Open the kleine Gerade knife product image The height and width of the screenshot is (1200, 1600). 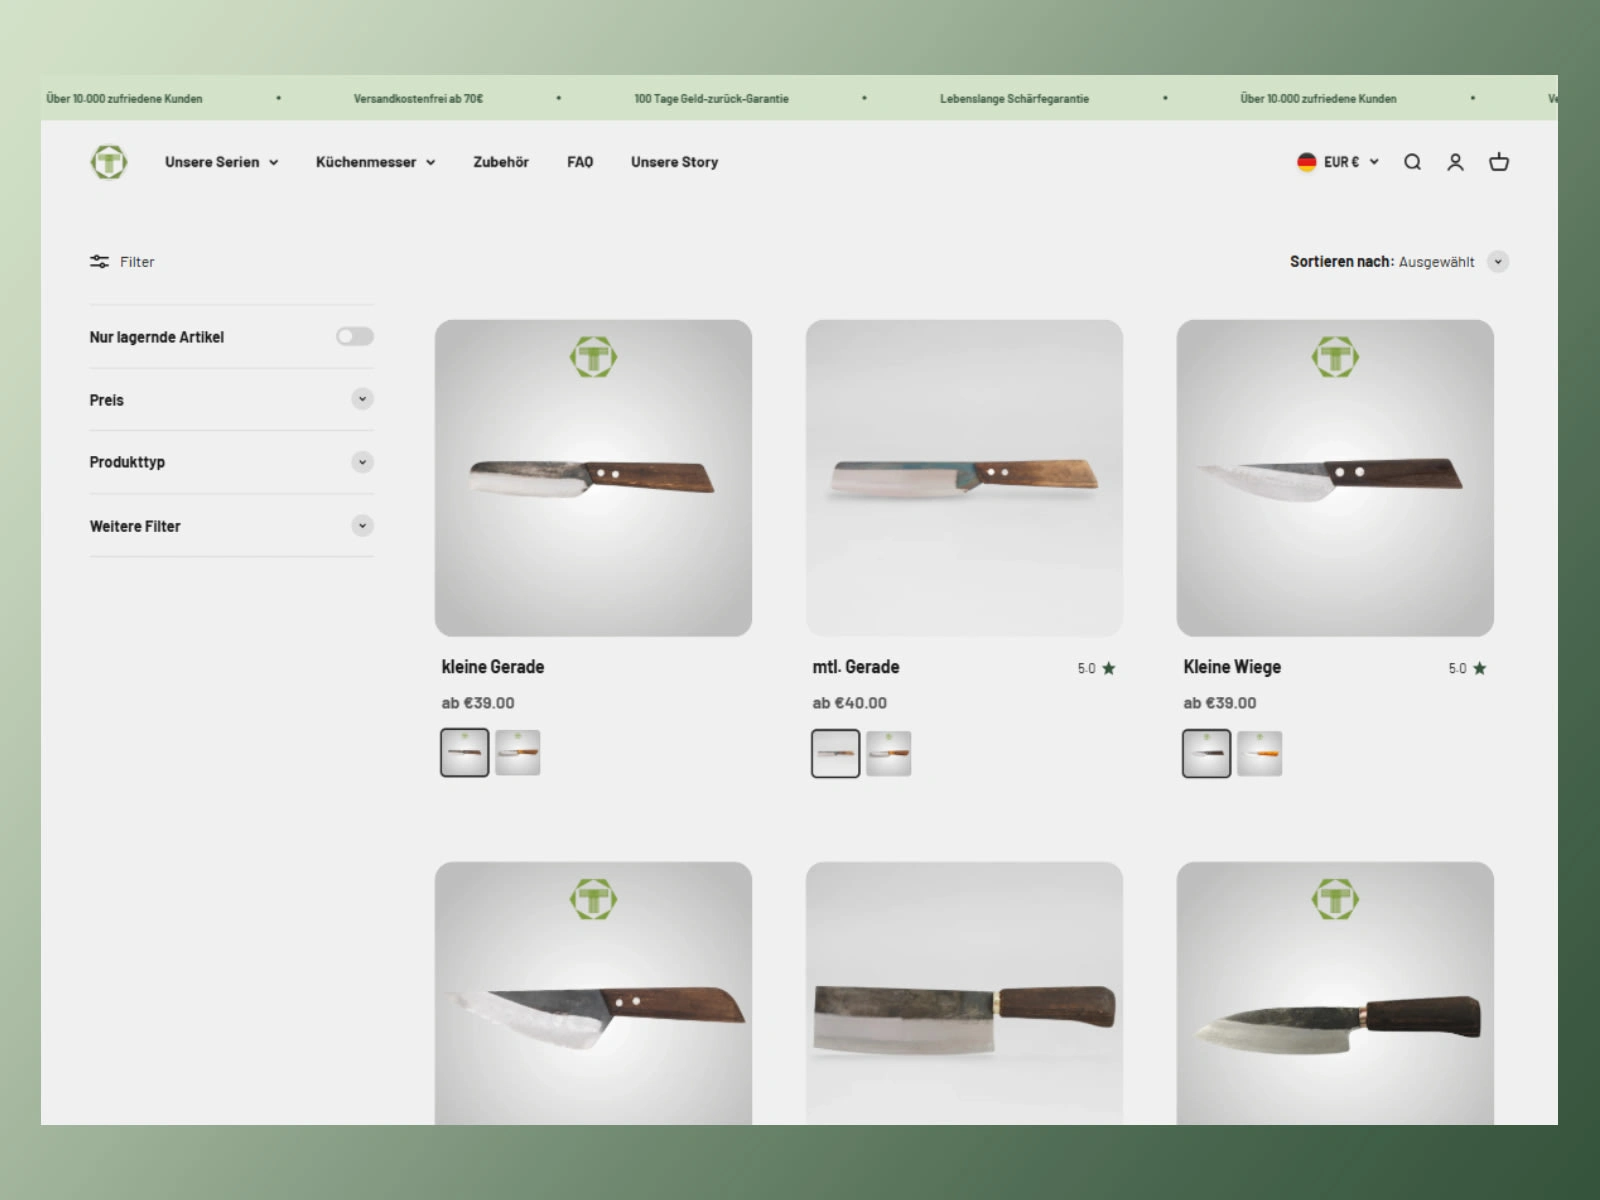click(x=593, y=478)
